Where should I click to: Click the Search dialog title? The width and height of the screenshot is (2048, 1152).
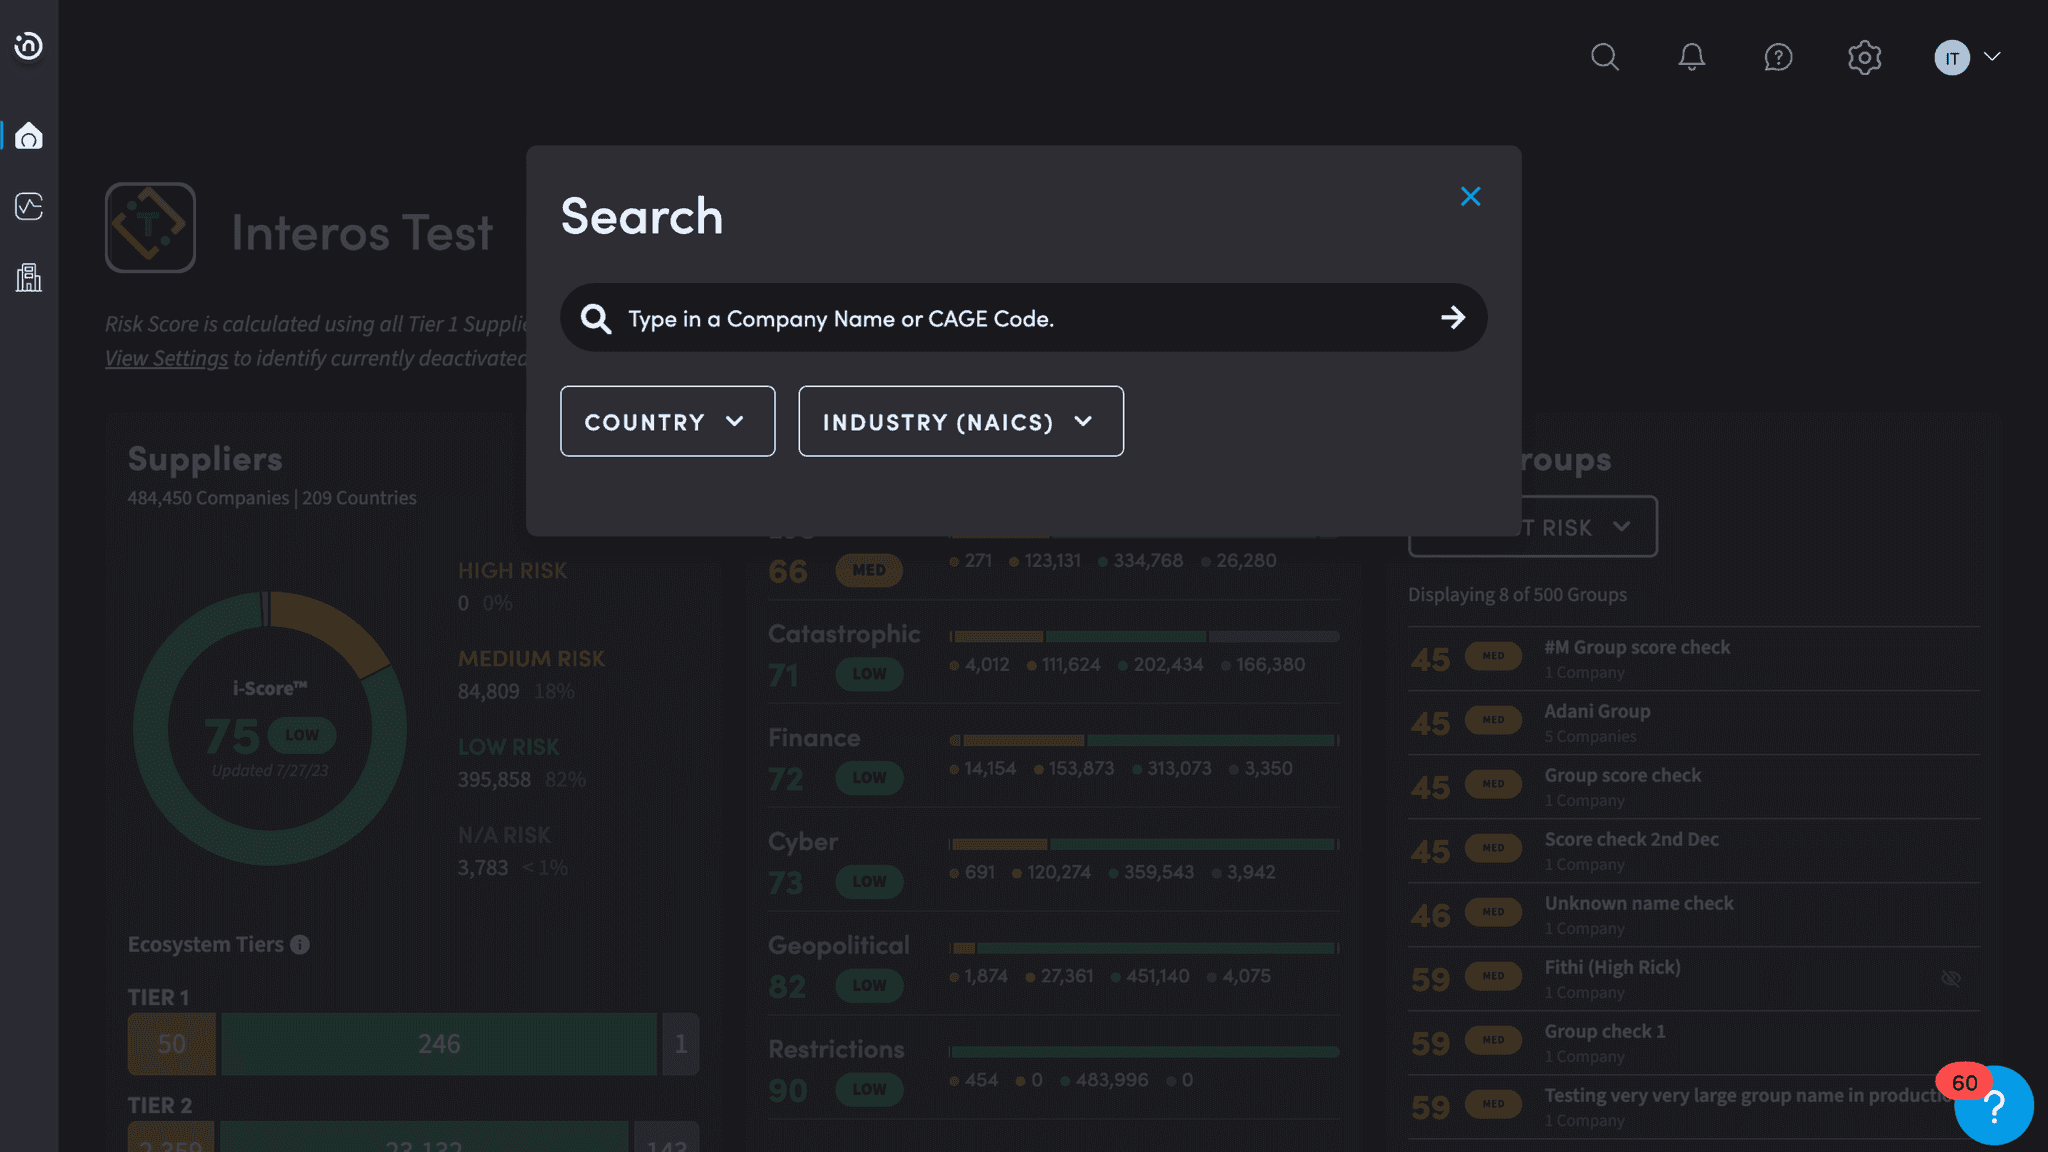pos(641,216)
